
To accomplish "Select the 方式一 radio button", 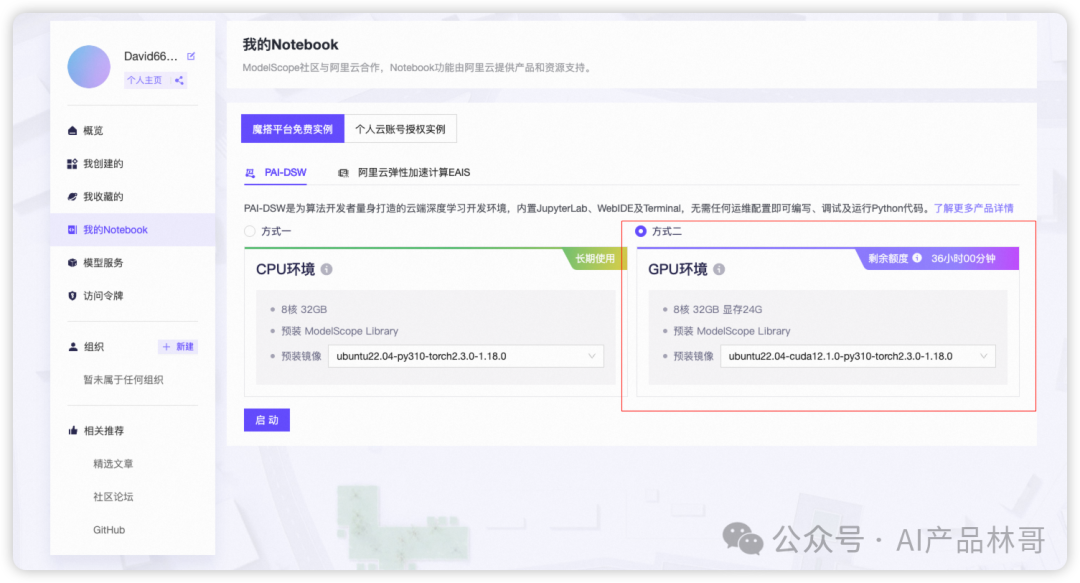I will tap(250, 232).
